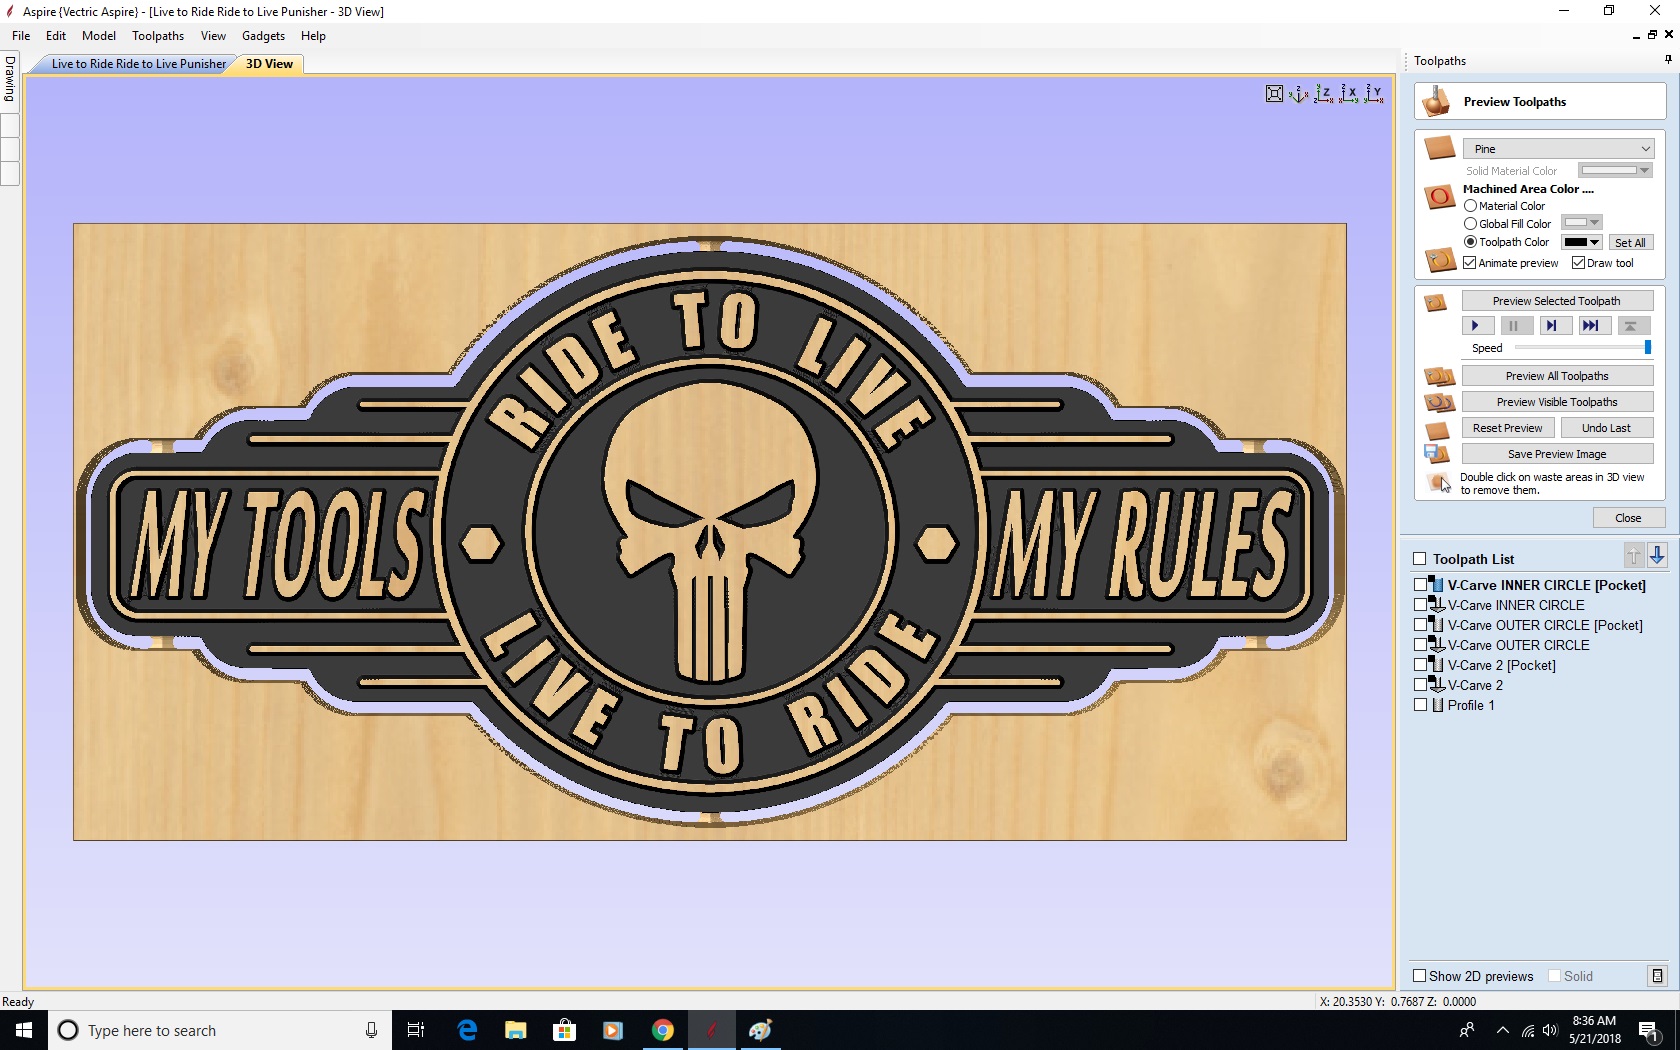Show hidden system tray icons
The width and height of the screenshot is (1680, 1050).
tap(1502, 1030)
